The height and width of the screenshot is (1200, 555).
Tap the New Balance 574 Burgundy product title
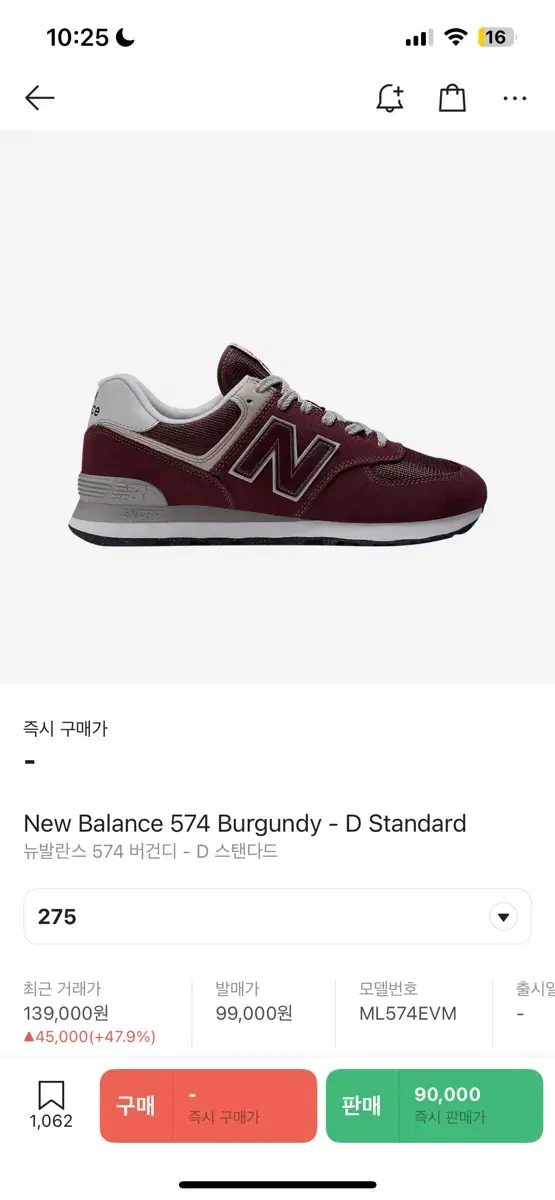click(245, 824)
